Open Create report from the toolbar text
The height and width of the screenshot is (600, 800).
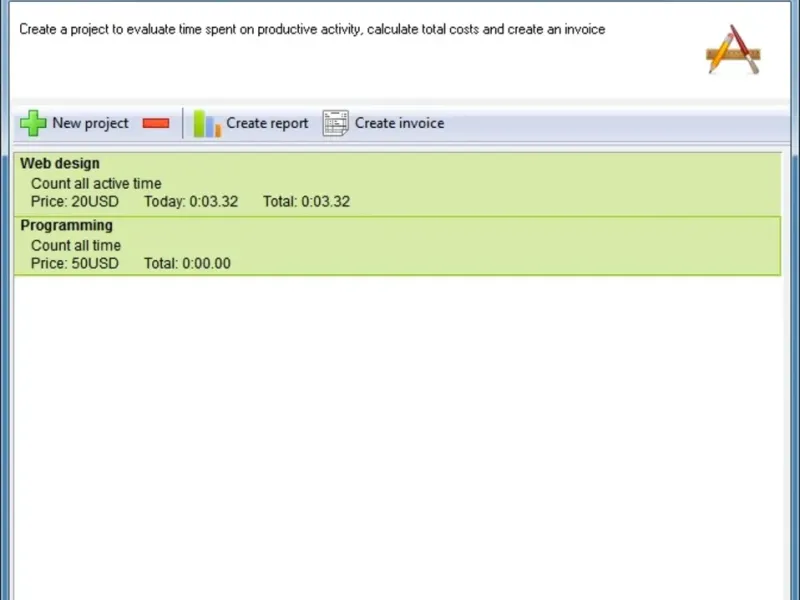[267, 123]
